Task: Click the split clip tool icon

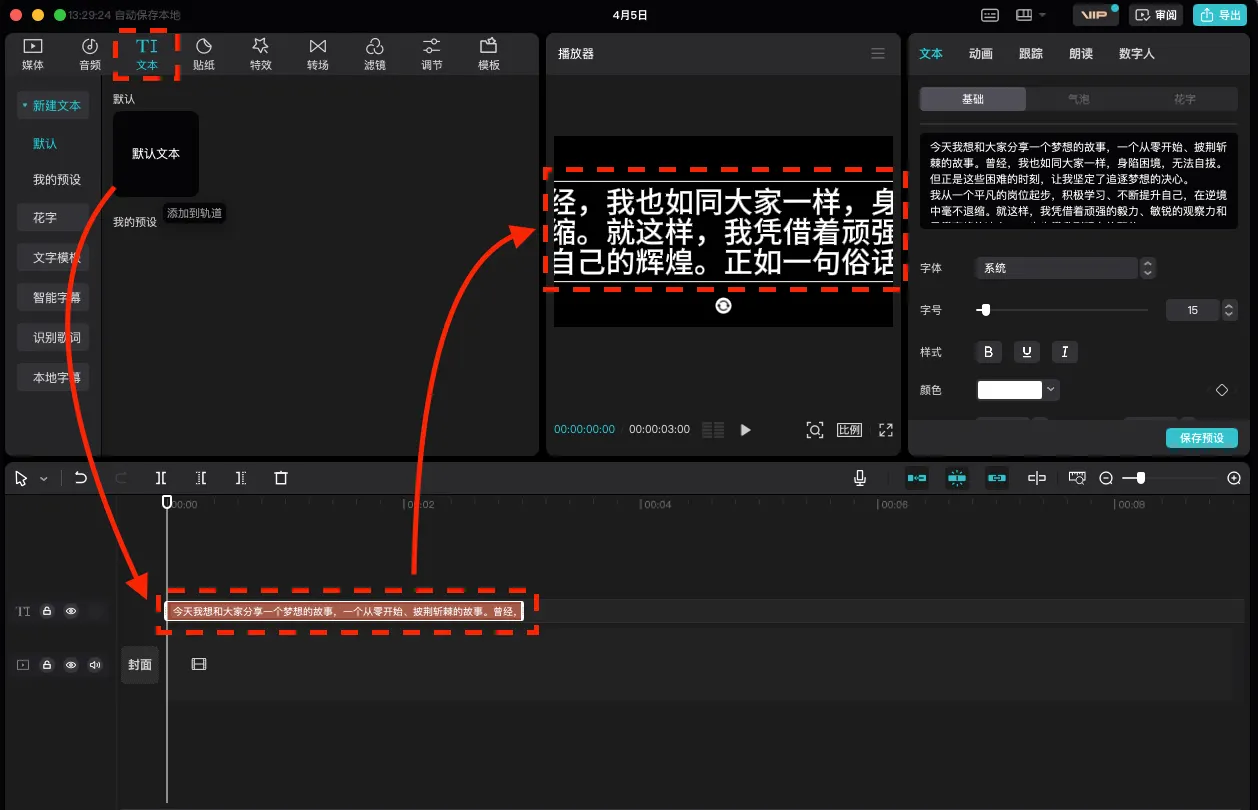Action: [161, 478]
